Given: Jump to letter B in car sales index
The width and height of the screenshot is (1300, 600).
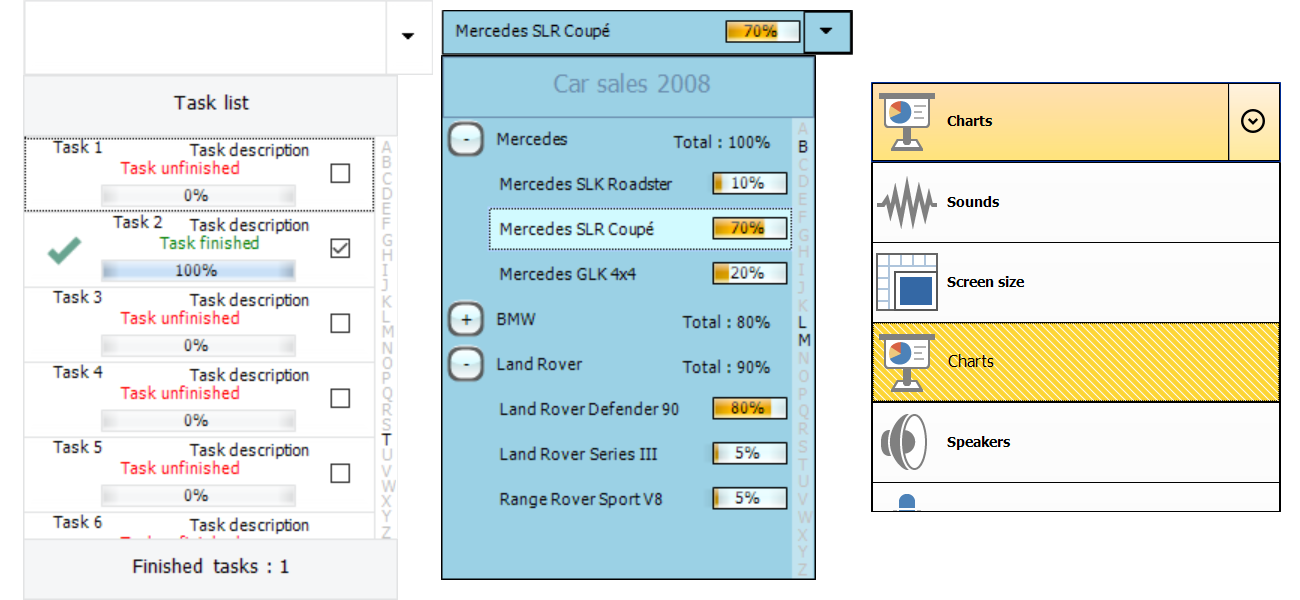Looking at the screenshot, I should [803, 147].
